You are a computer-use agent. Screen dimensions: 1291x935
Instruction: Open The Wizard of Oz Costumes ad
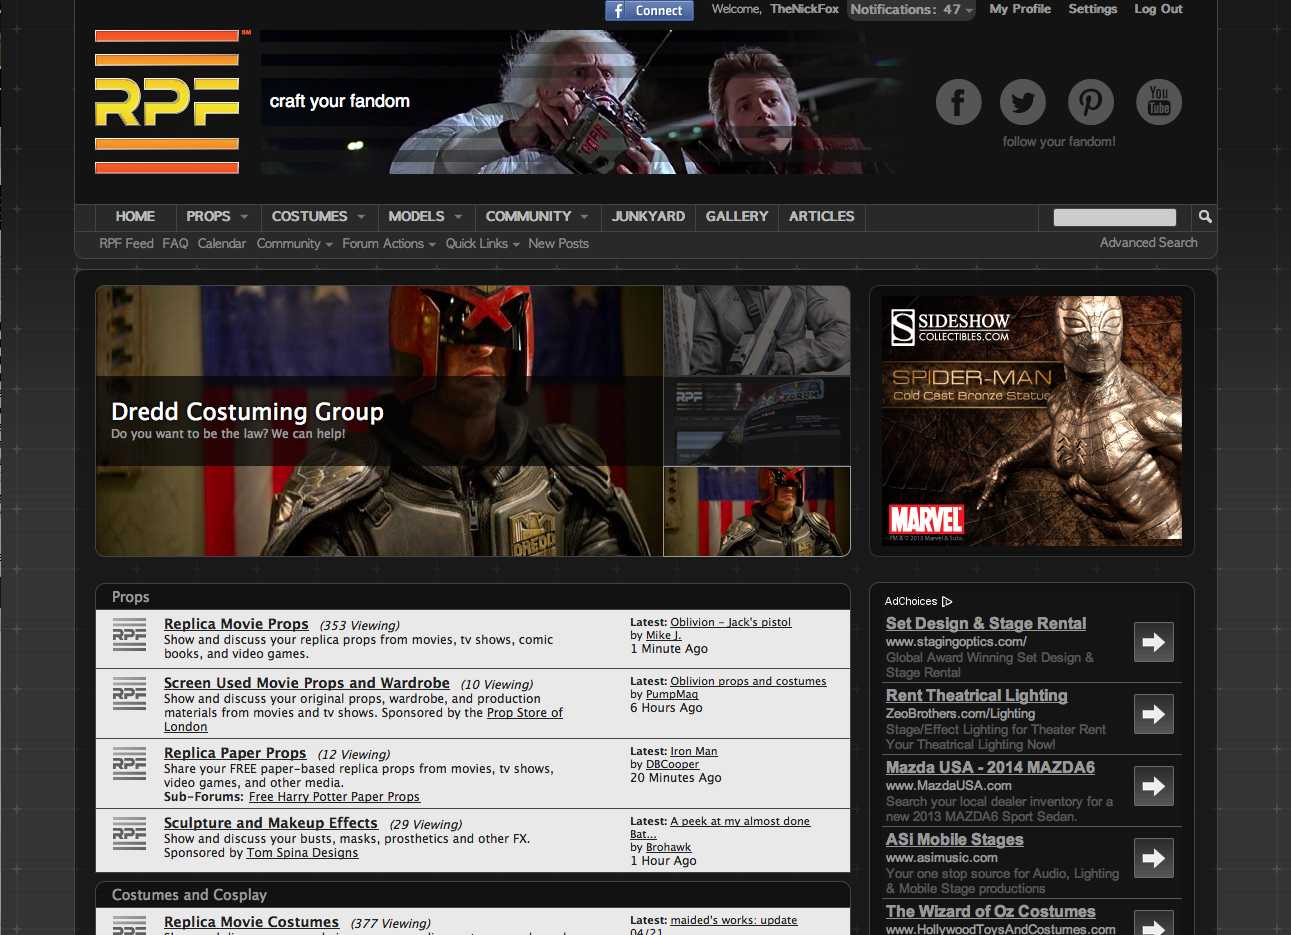point(990,911)
